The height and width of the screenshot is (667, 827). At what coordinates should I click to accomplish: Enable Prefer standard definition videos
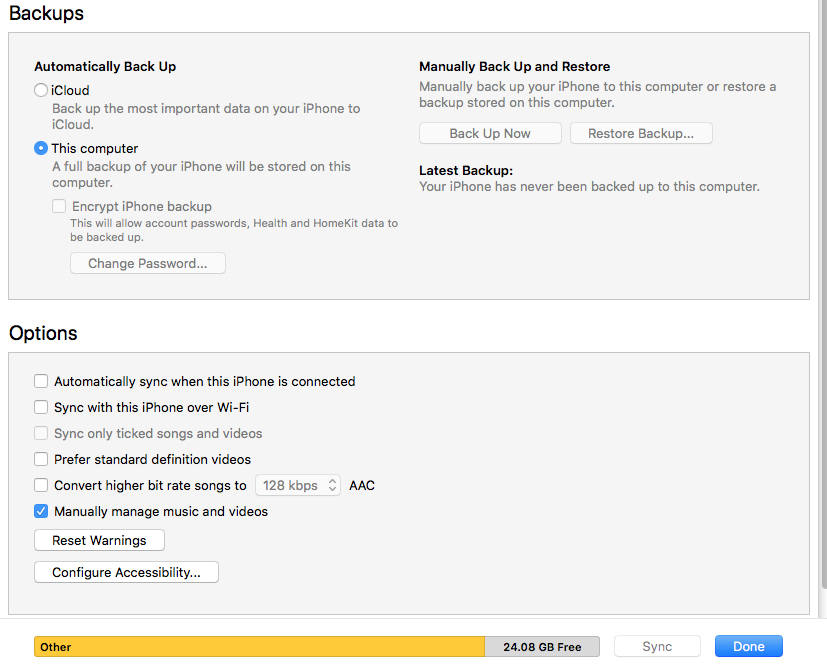point(41,459)
